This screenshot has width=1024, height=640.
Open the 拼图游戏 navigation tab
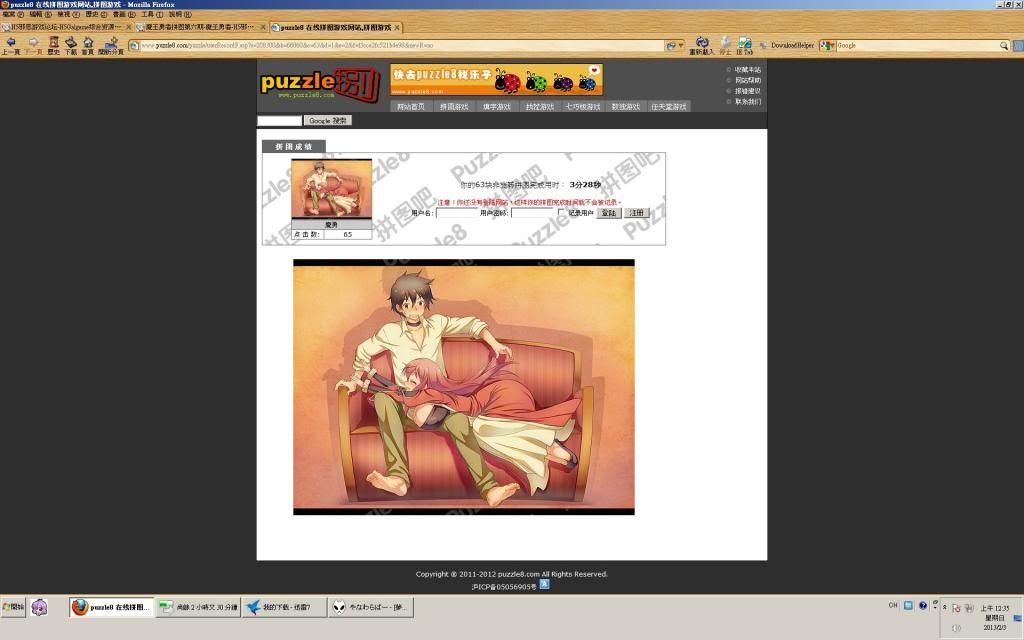(454, 106)
